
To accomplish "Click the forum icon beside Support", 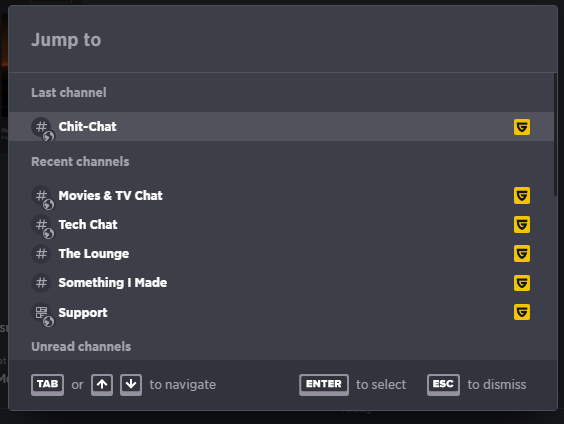I will click(x=42, y=314).
